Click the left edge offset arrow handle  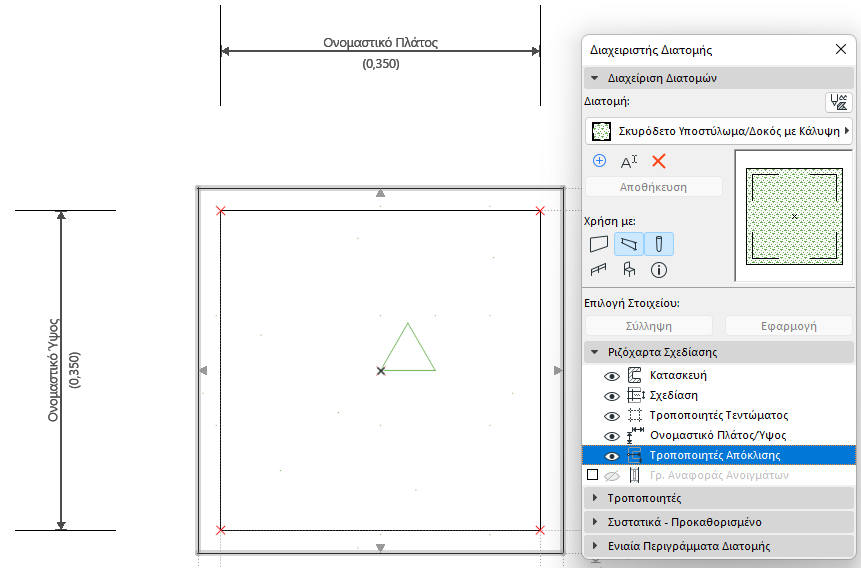click(x=203, y=371)
